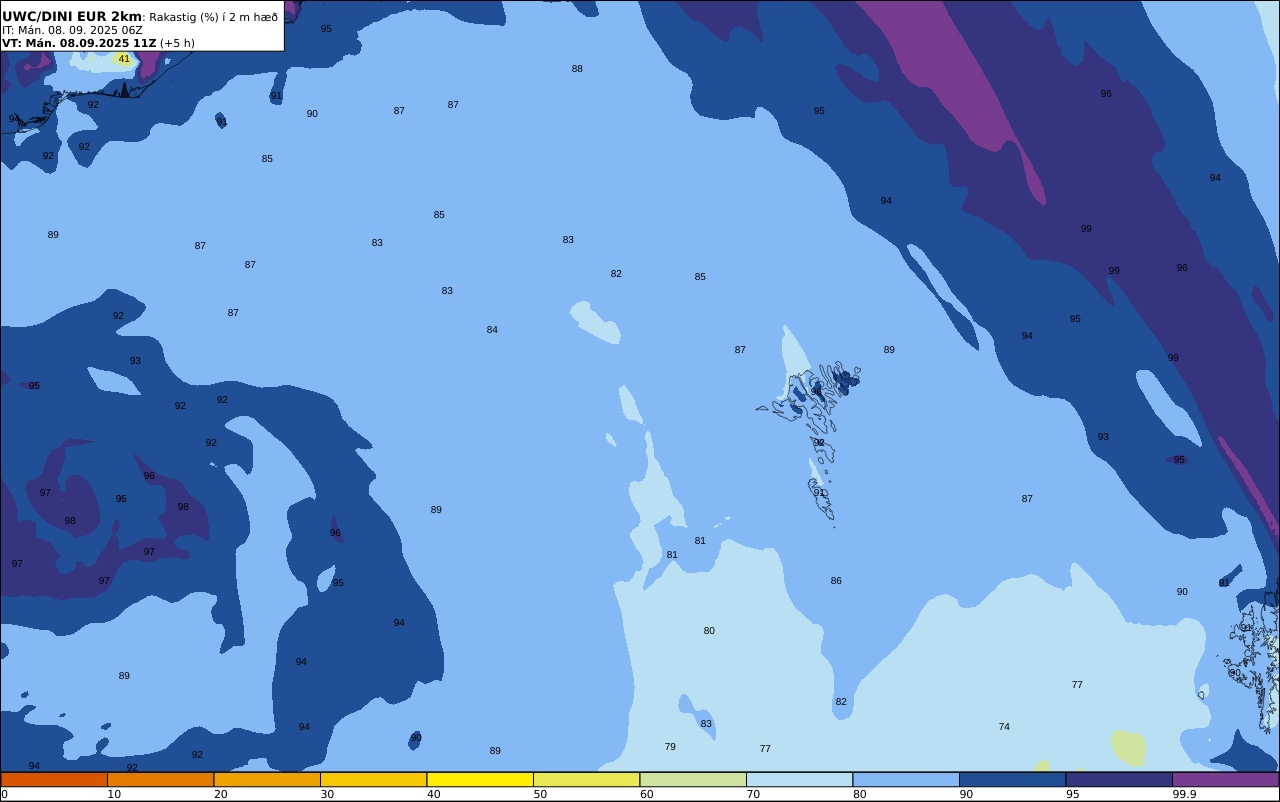1280x802 pixels.
Task: Click the pale yellow 50–60 legend segment
Action: point(586,779)
